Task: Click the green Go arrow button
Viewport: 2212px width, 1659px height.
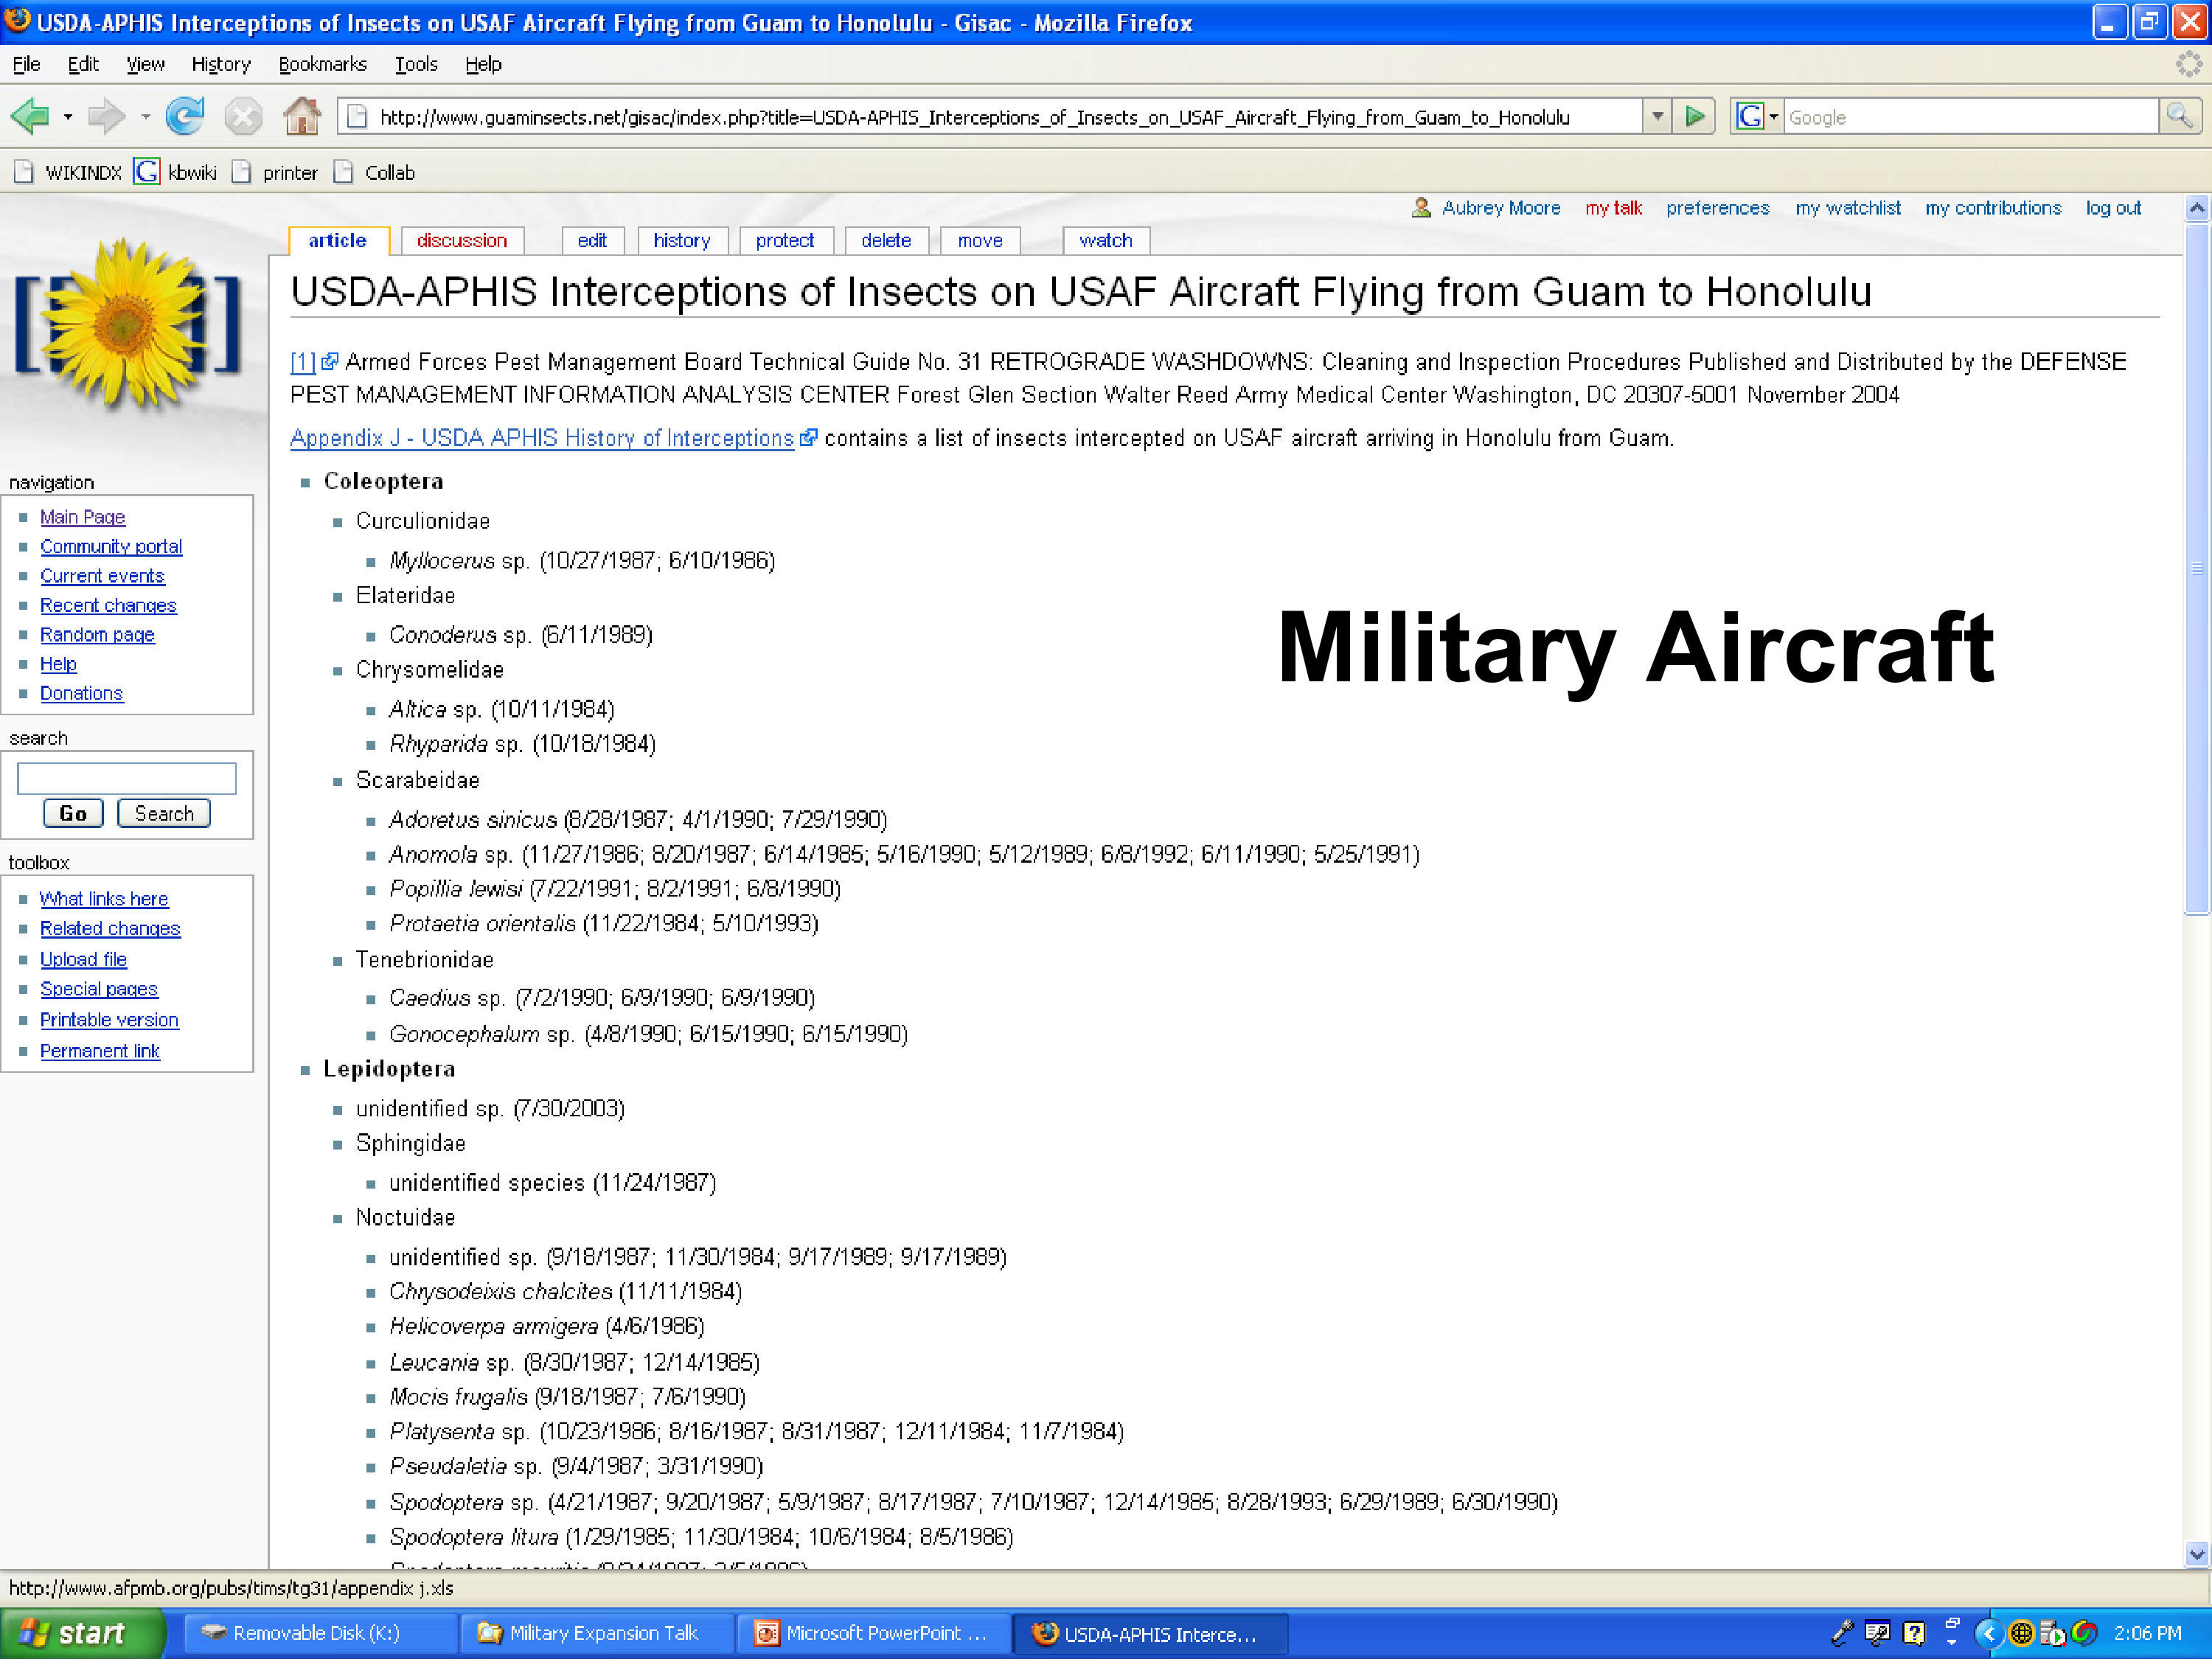Action: coord(1694,117)
